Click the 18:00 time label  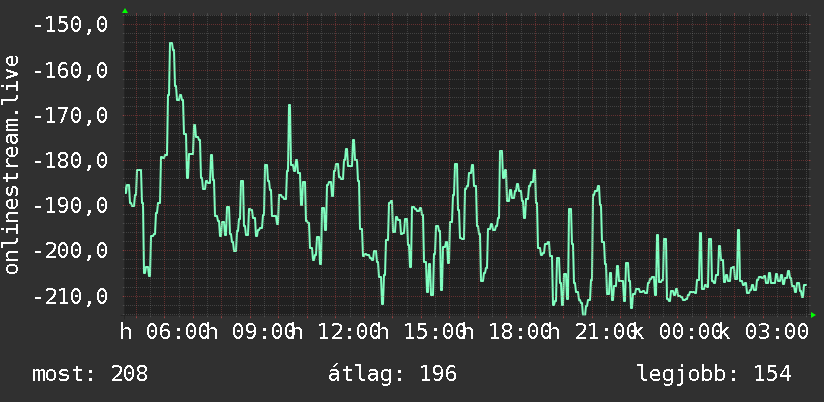520,332
